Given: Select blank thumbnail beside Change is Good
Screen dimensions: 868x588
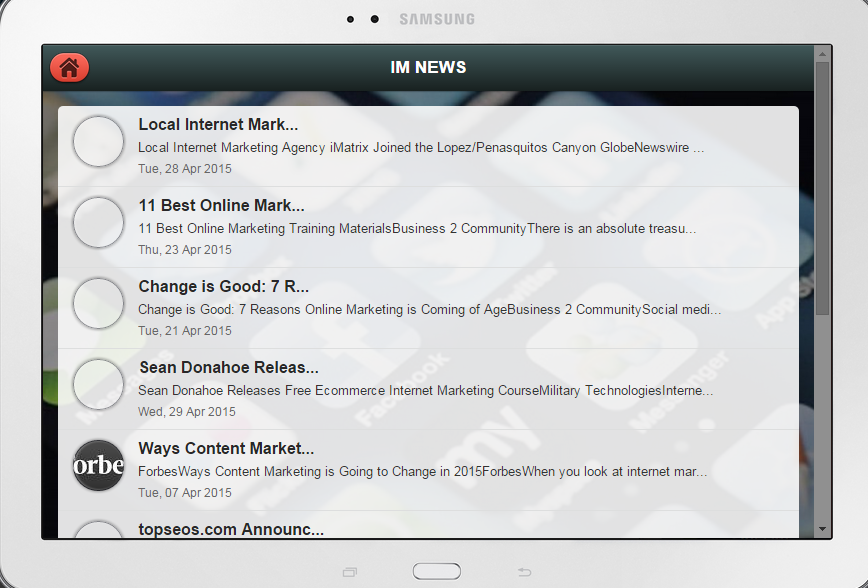Looking at the screenshot, I should (99, 303).
